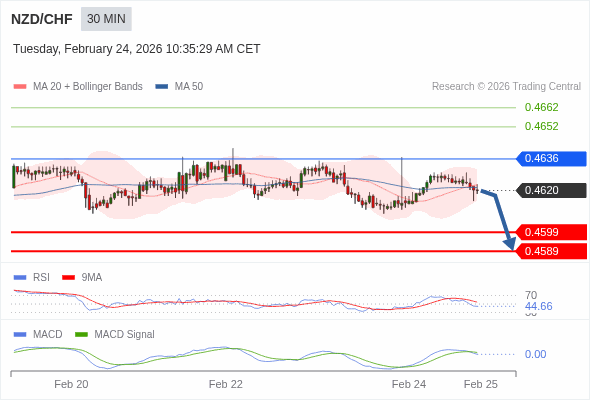Click the Feb 20 date axis label
This screenshot has width=590, height=400.
71,384
